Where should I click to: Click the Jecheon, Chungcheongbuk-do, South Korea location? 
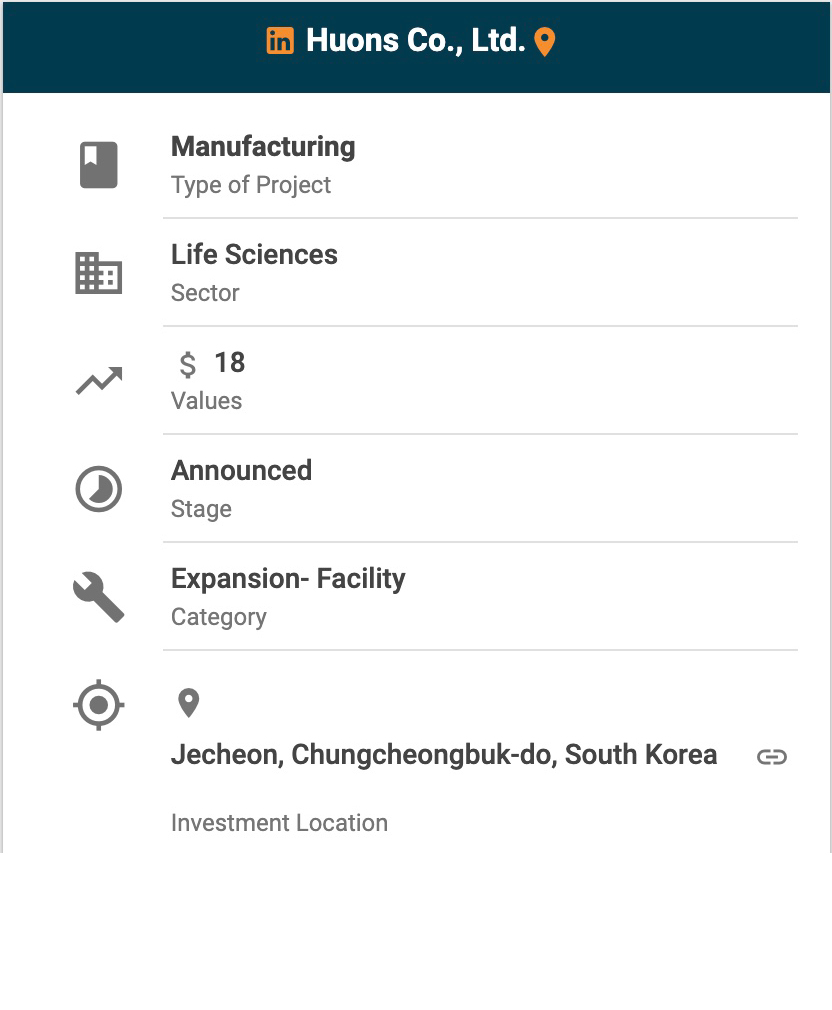444,755
